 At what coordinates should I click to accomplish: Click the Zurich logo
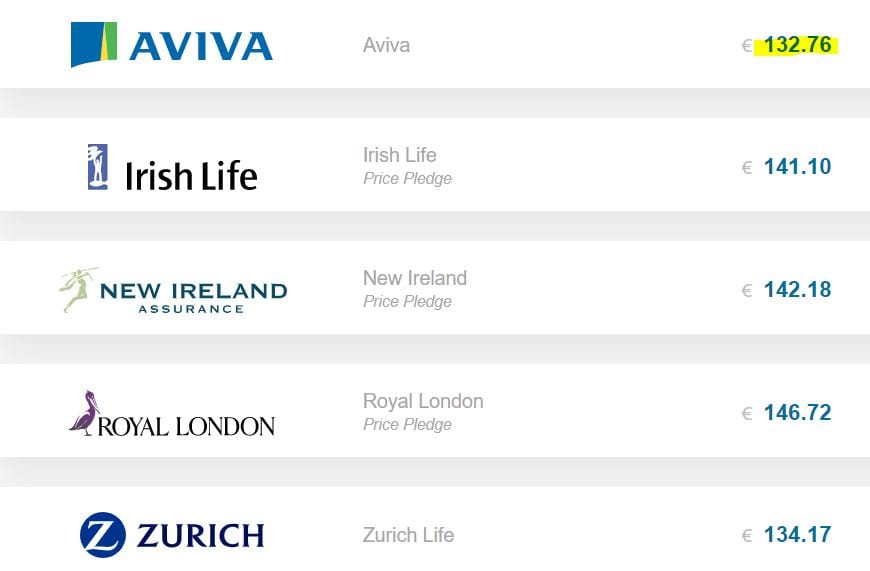[172, 535]
